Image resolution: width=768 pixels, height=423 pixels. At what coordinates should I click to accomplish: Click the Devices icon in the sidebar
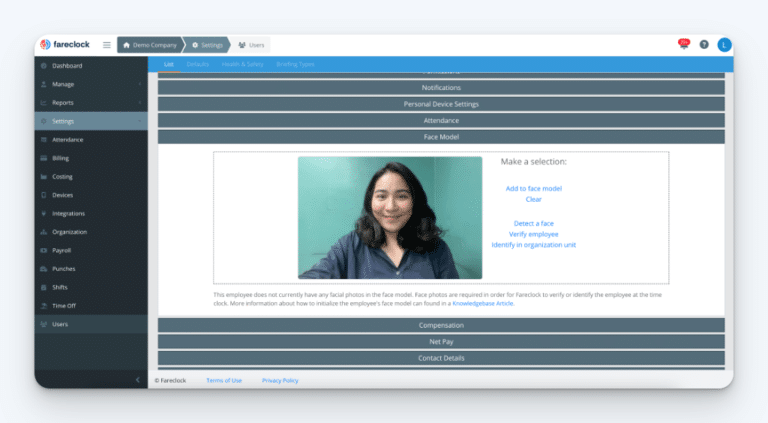[43, 195]
